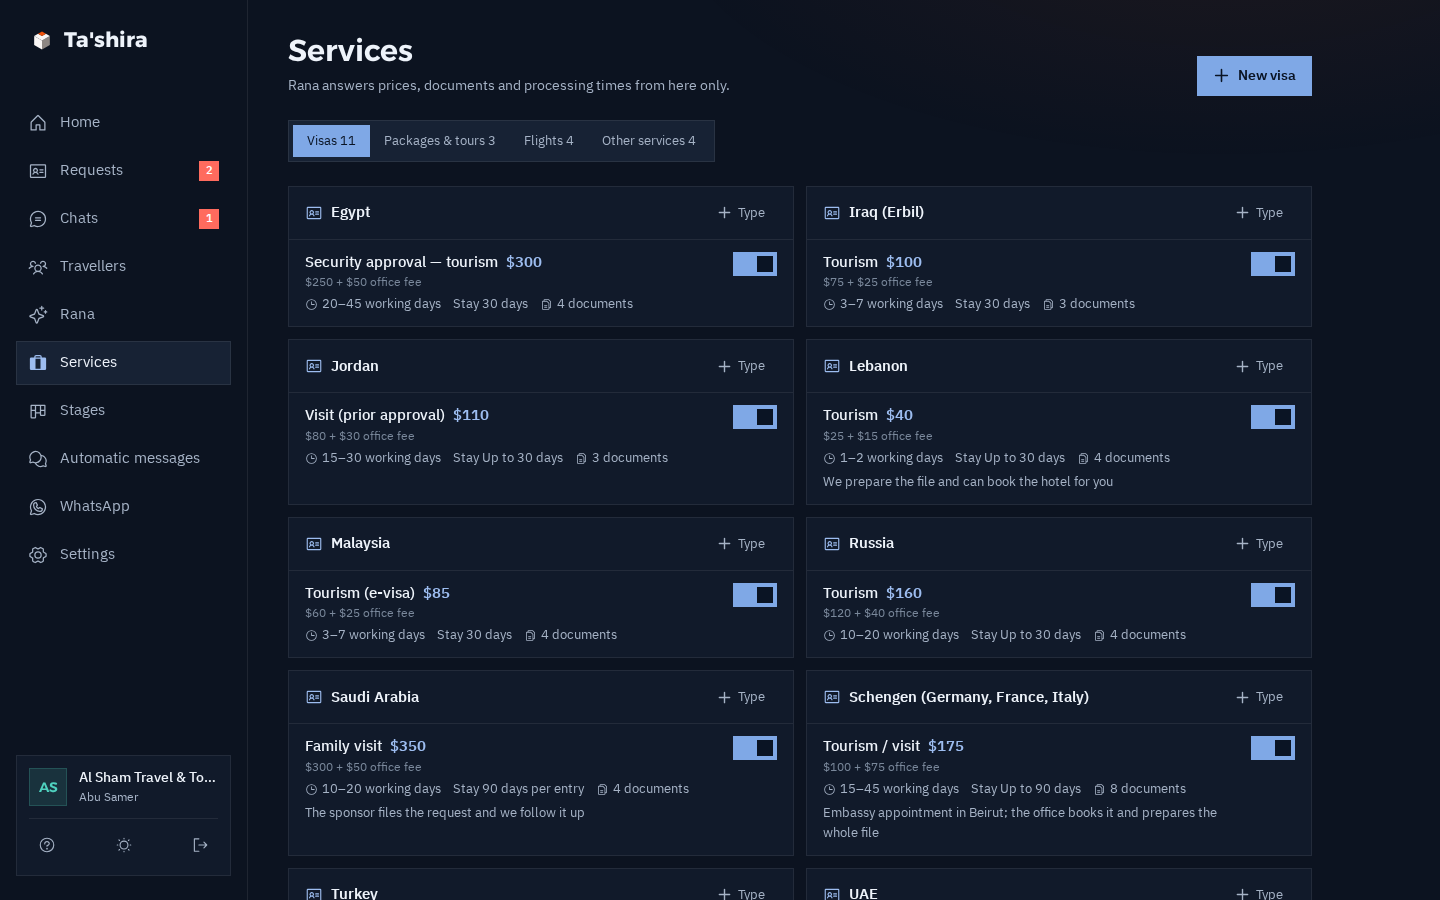Viewport: 1440px width, 900px height.
Task: Click the visa card icon beside Iraq (Erbil)
Action: click(x=832, y=213)
